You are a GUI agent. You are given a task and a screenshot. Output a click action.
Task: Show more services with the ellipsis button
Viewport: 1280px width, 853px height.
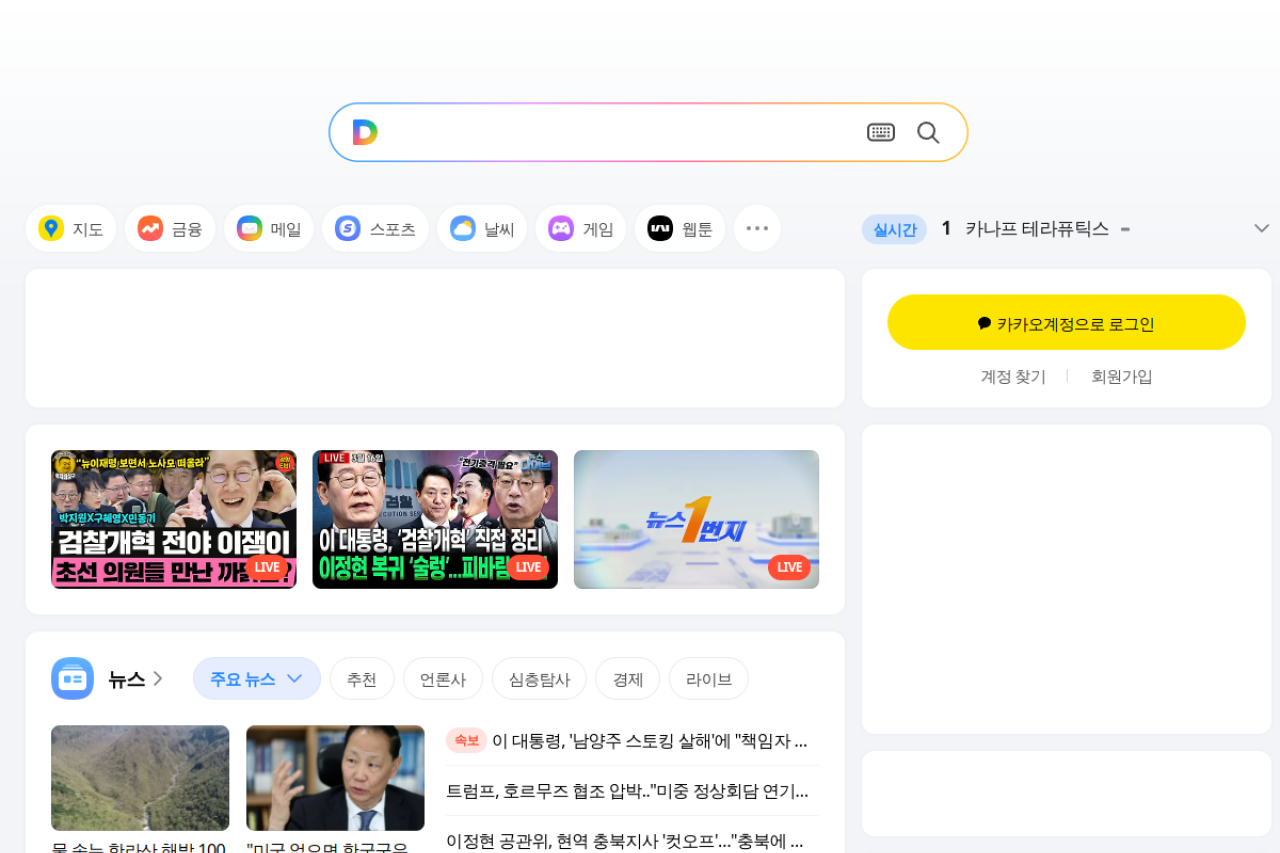tap(757, 229)
